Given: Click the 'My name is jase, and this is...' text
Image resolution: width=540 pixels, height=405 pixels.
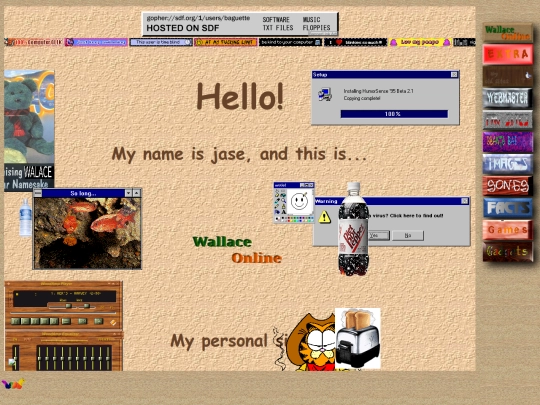Looking at the screenshot, I should (x=239, y=154).
